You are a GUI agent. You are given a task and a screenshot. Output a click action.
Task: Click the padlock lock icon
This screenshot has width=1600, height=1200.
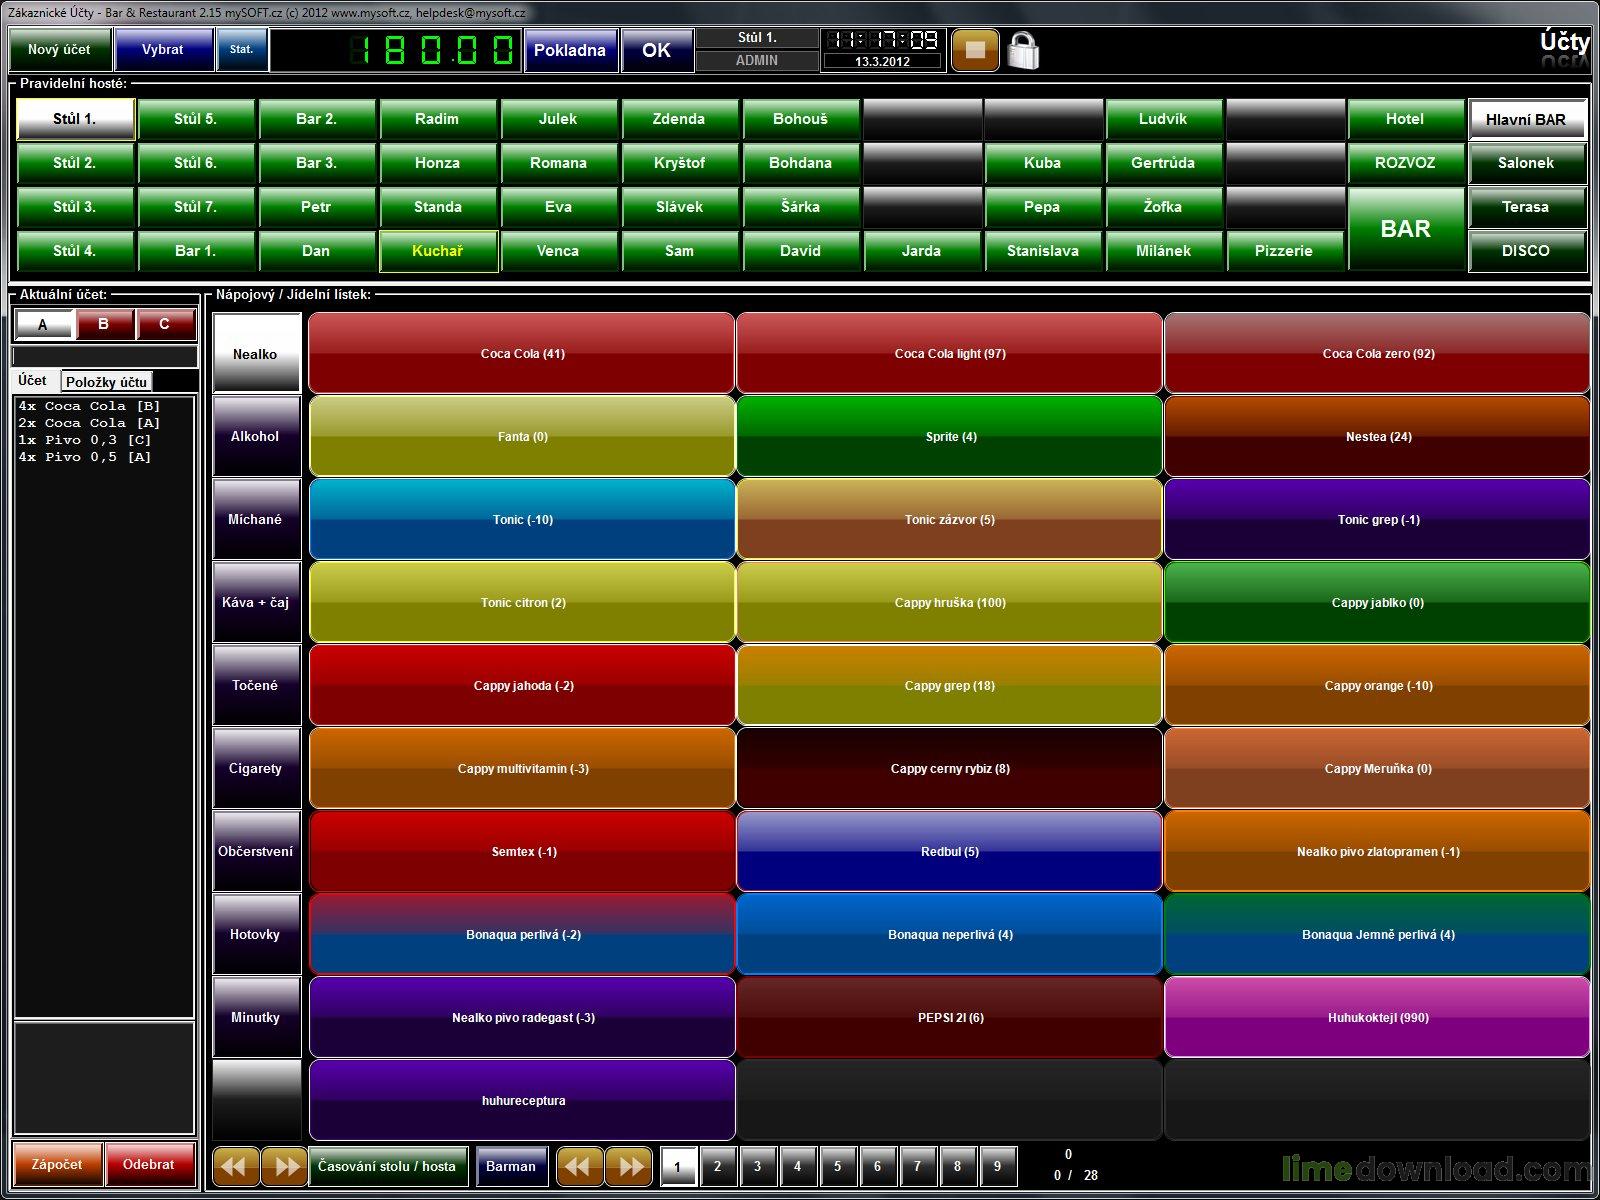[1023, 50]
